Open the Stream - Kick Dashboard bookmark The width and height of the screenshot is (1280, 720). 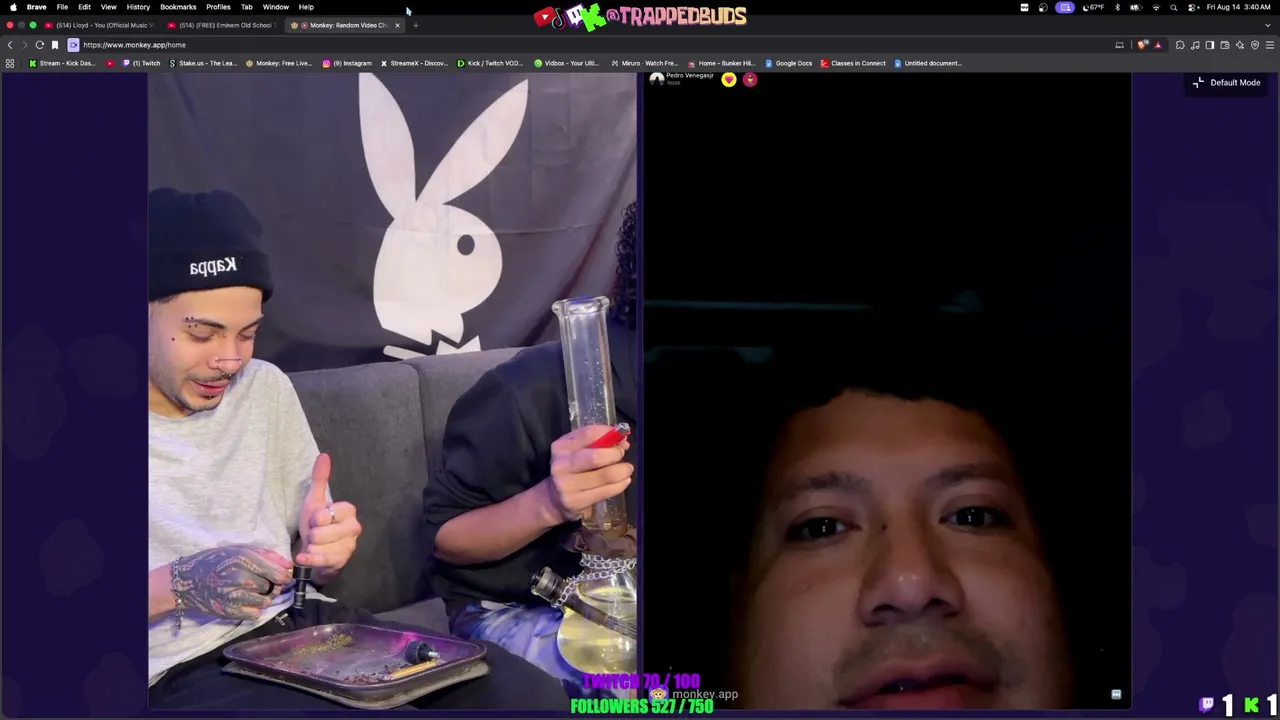coord(62,63)
